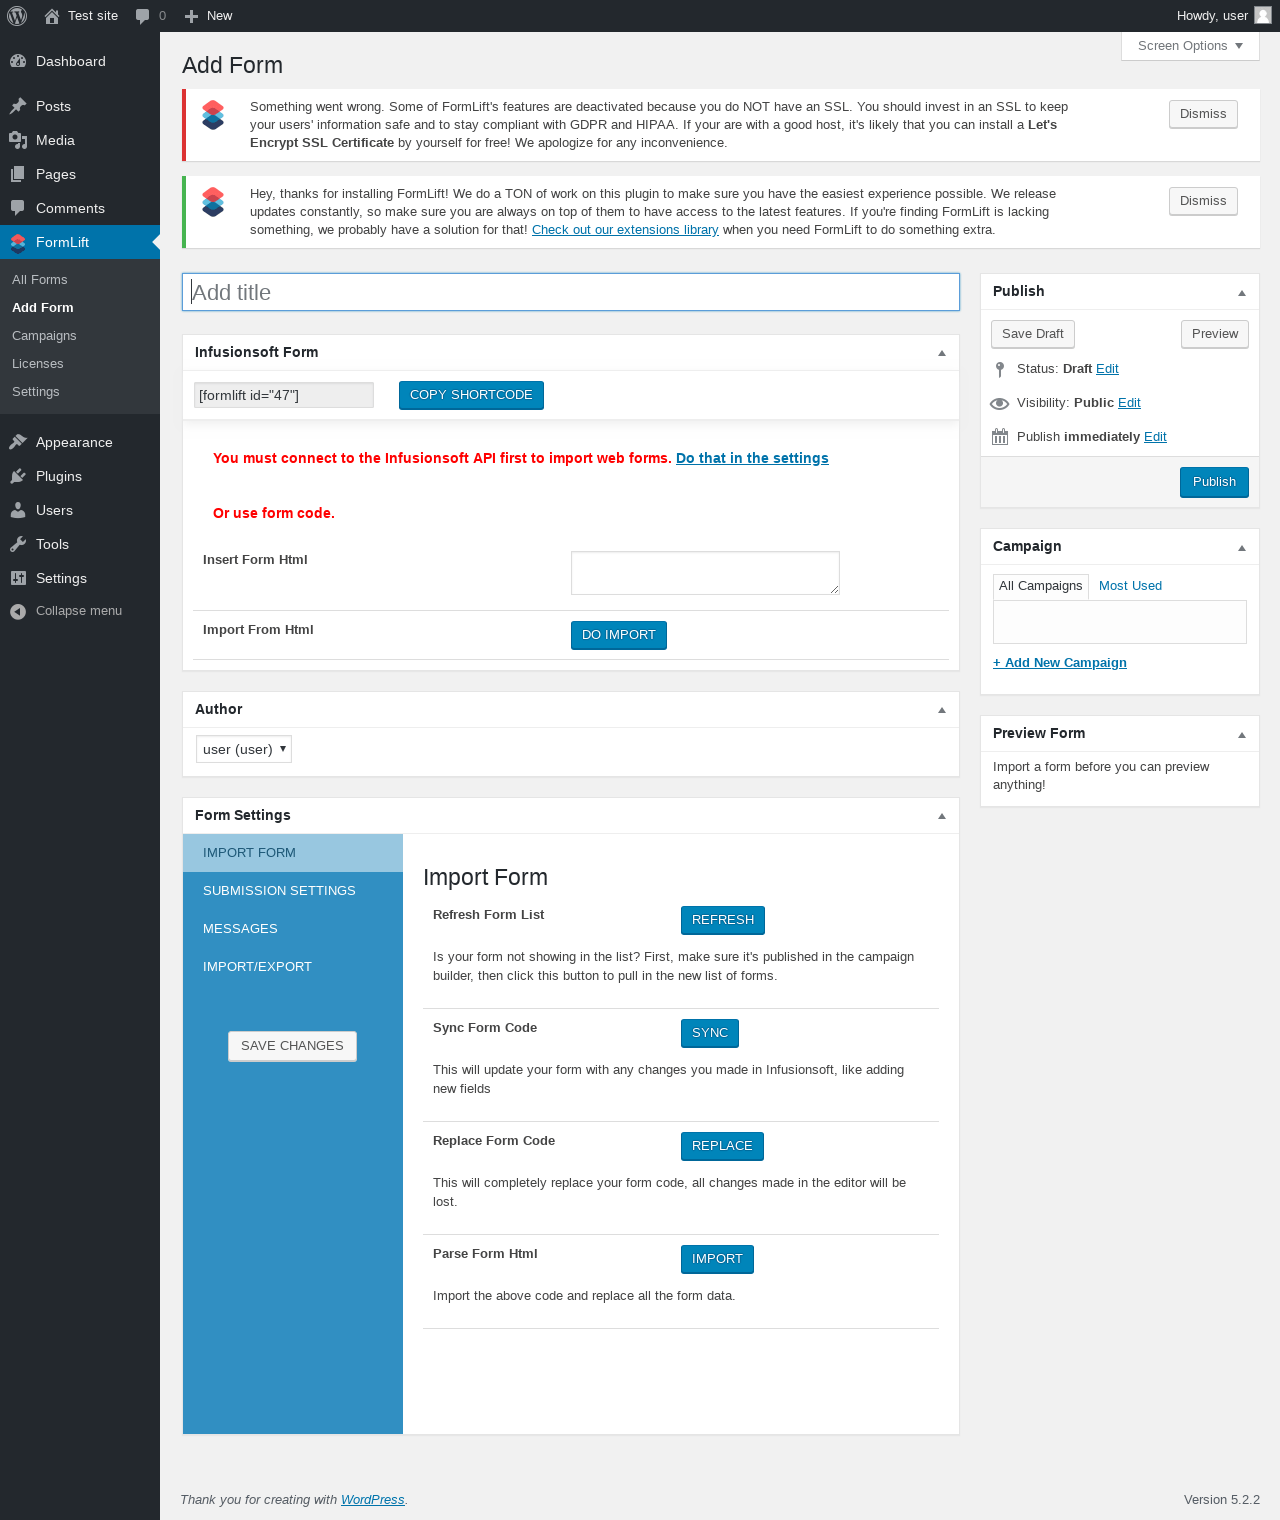Click the Comments speech bubble sidebar icon
The image size is (1280, 1520).
(18, 208)
